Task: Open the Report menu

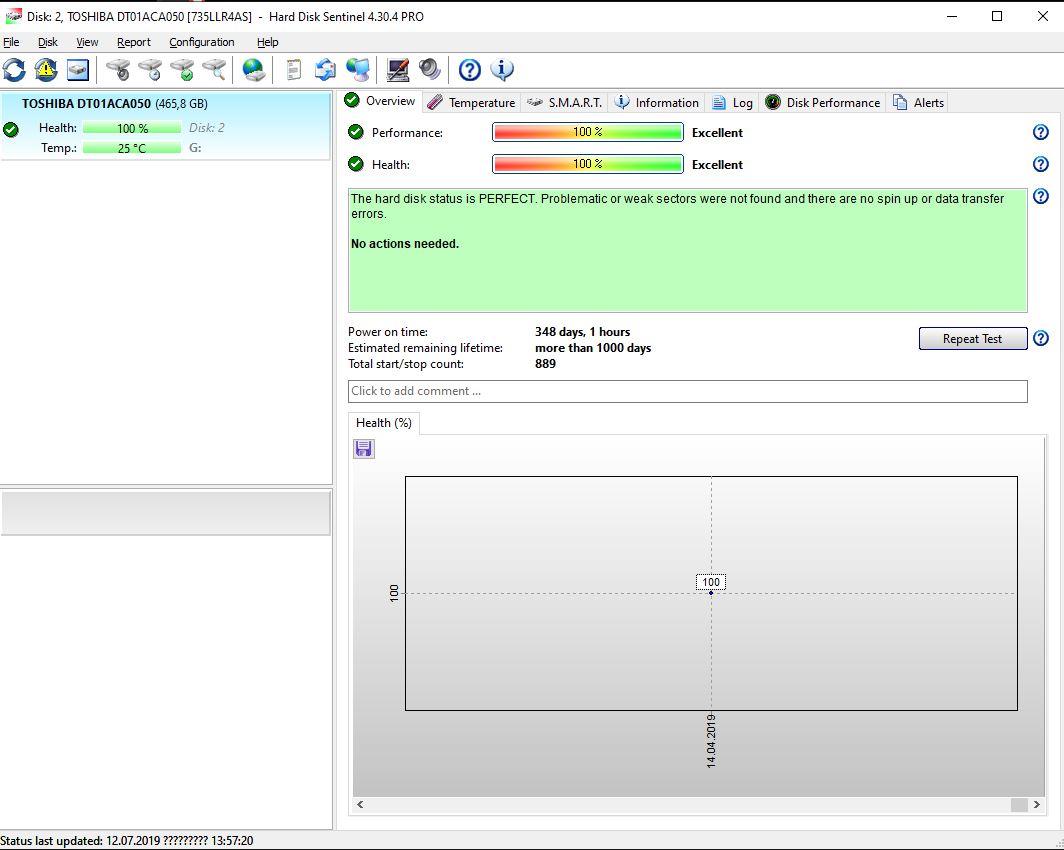Action: 133,42
